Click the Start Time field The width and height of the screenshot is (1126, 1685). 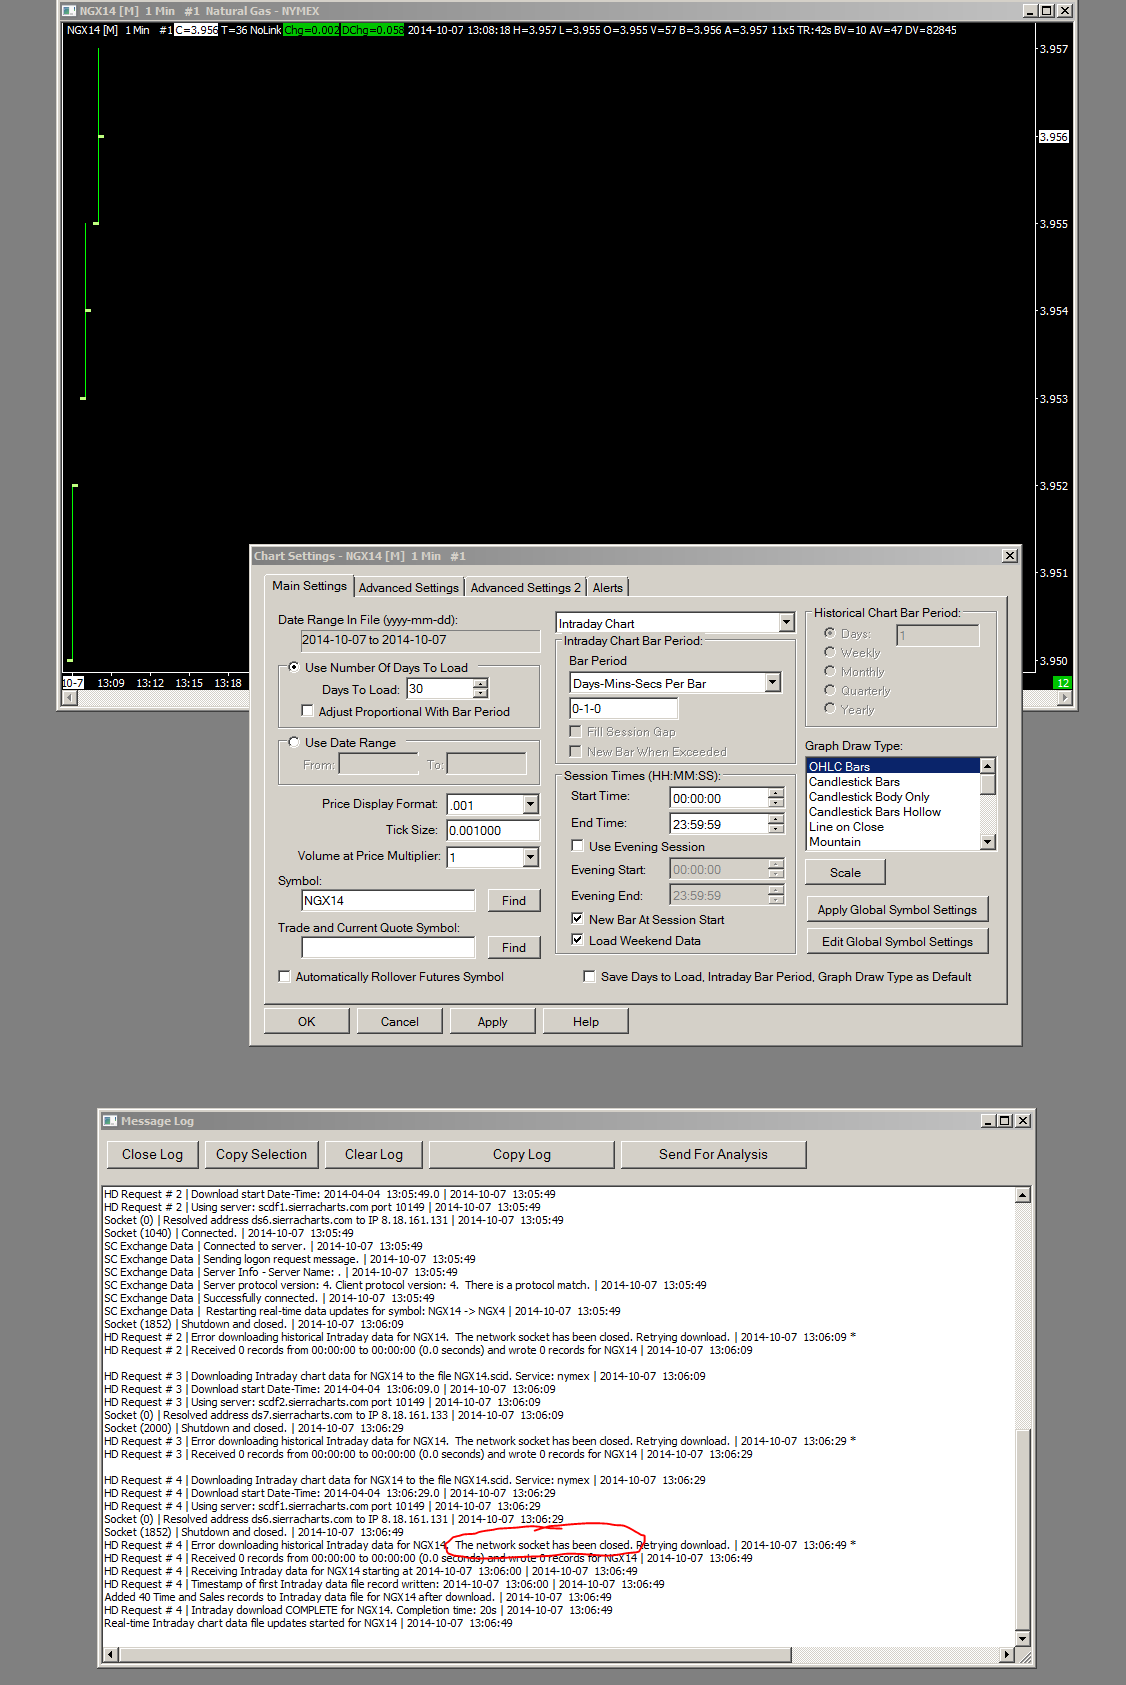point(718,798)
